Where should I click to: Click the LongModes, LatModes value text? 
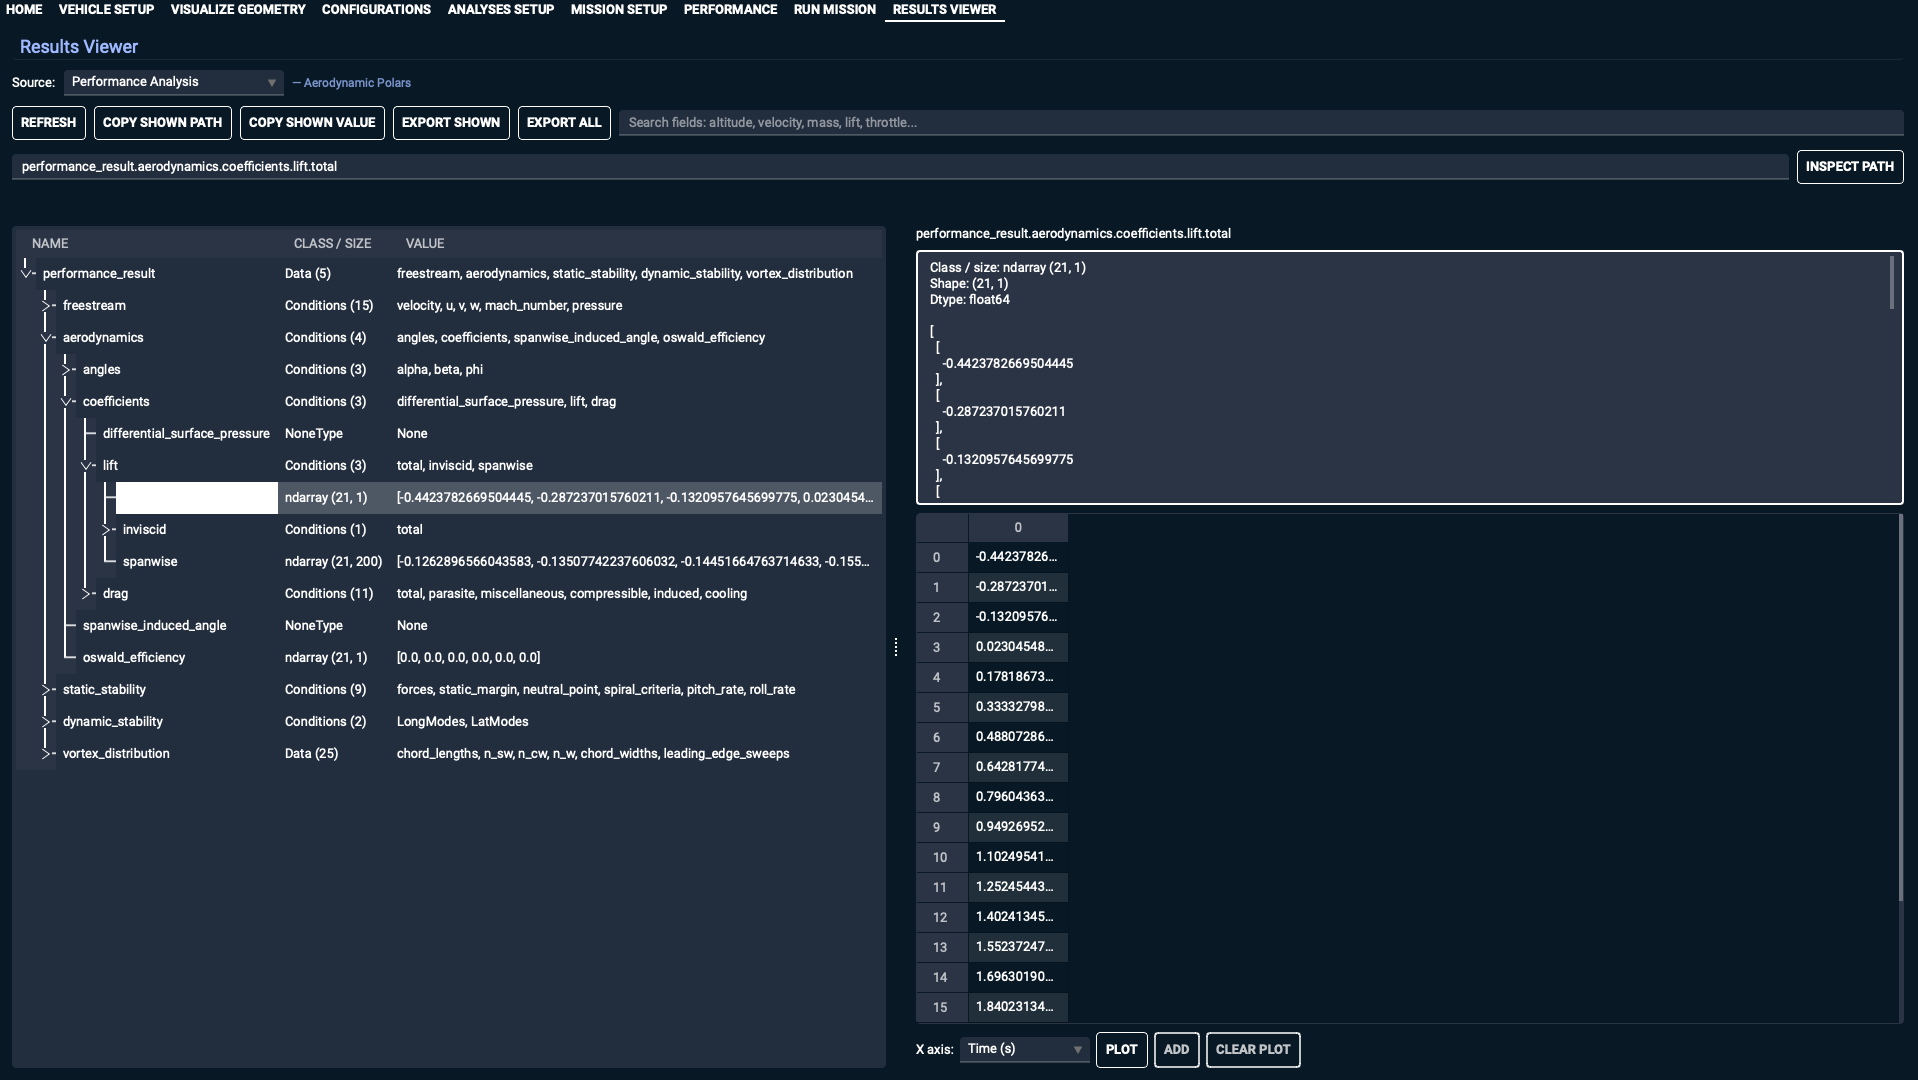coord(462,721)
